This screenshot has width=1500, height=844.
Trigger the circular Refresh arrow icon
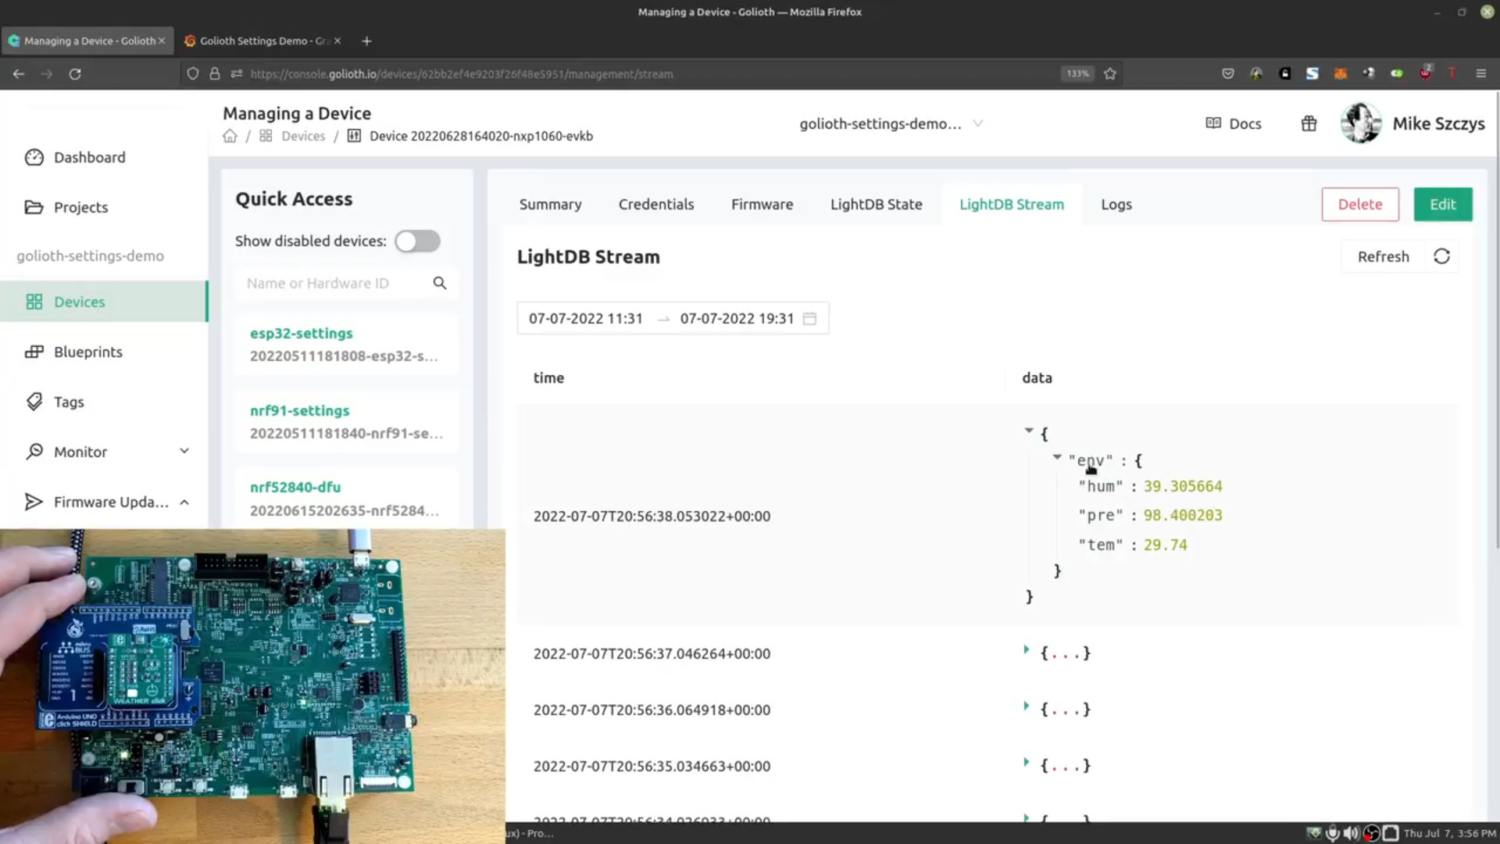point(1441,256)
